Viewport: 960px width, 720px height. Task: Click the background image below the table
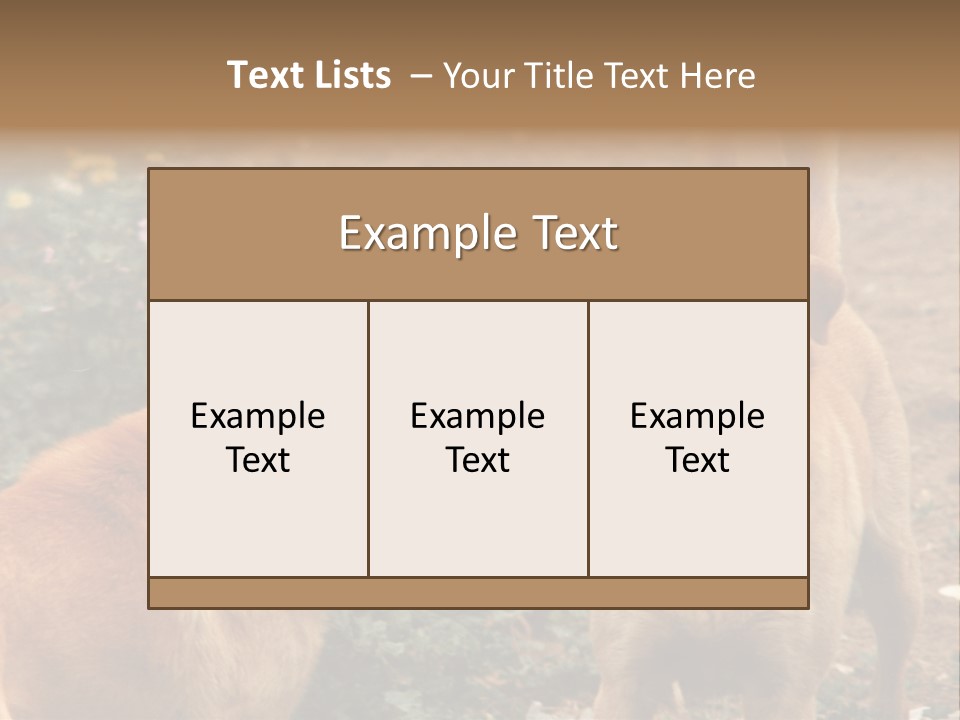point(478,665)
